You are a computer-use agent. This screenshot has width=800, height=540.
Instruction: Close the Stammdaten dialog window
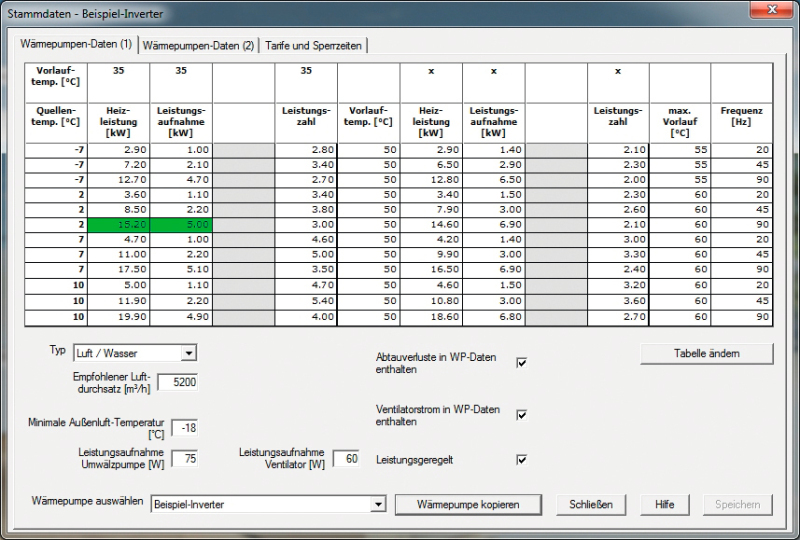pos(772,9)
